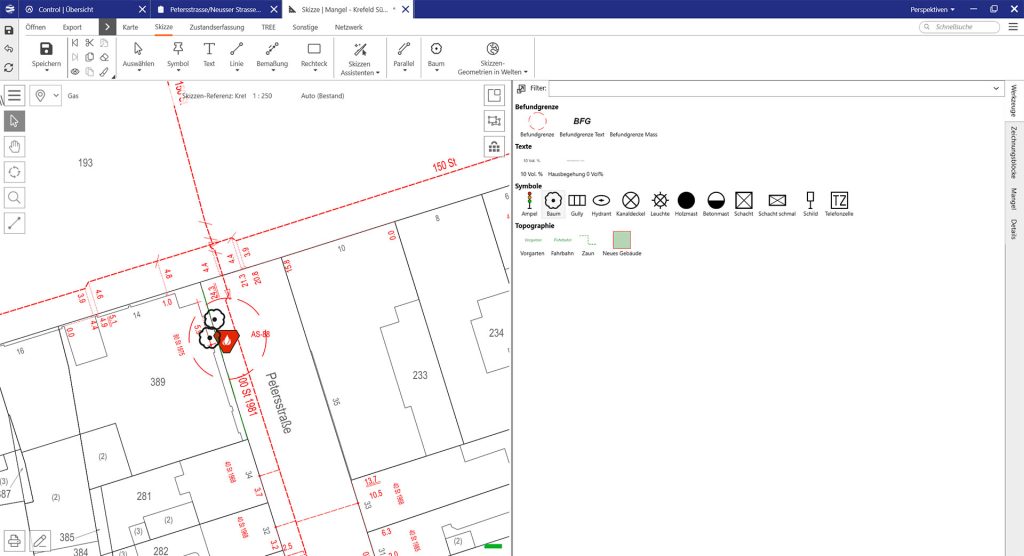Select the Hydrant symbol in the palette
The width and height of the screenshot is (1024, 556).
click(603, 201)
